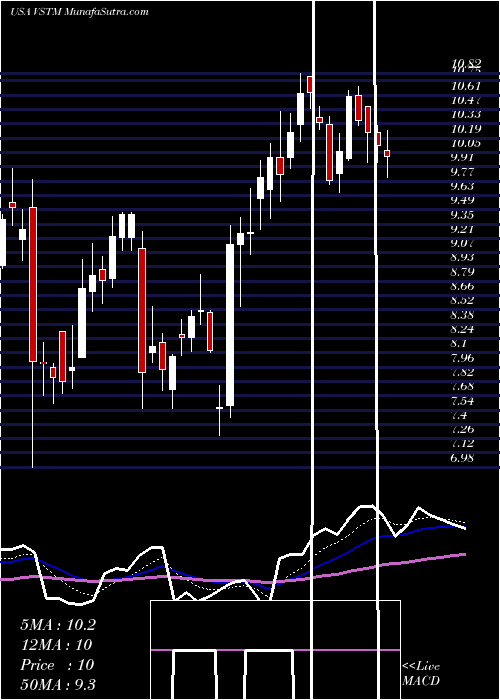Click the long red candle dropping to 7.96

[33, 284]
